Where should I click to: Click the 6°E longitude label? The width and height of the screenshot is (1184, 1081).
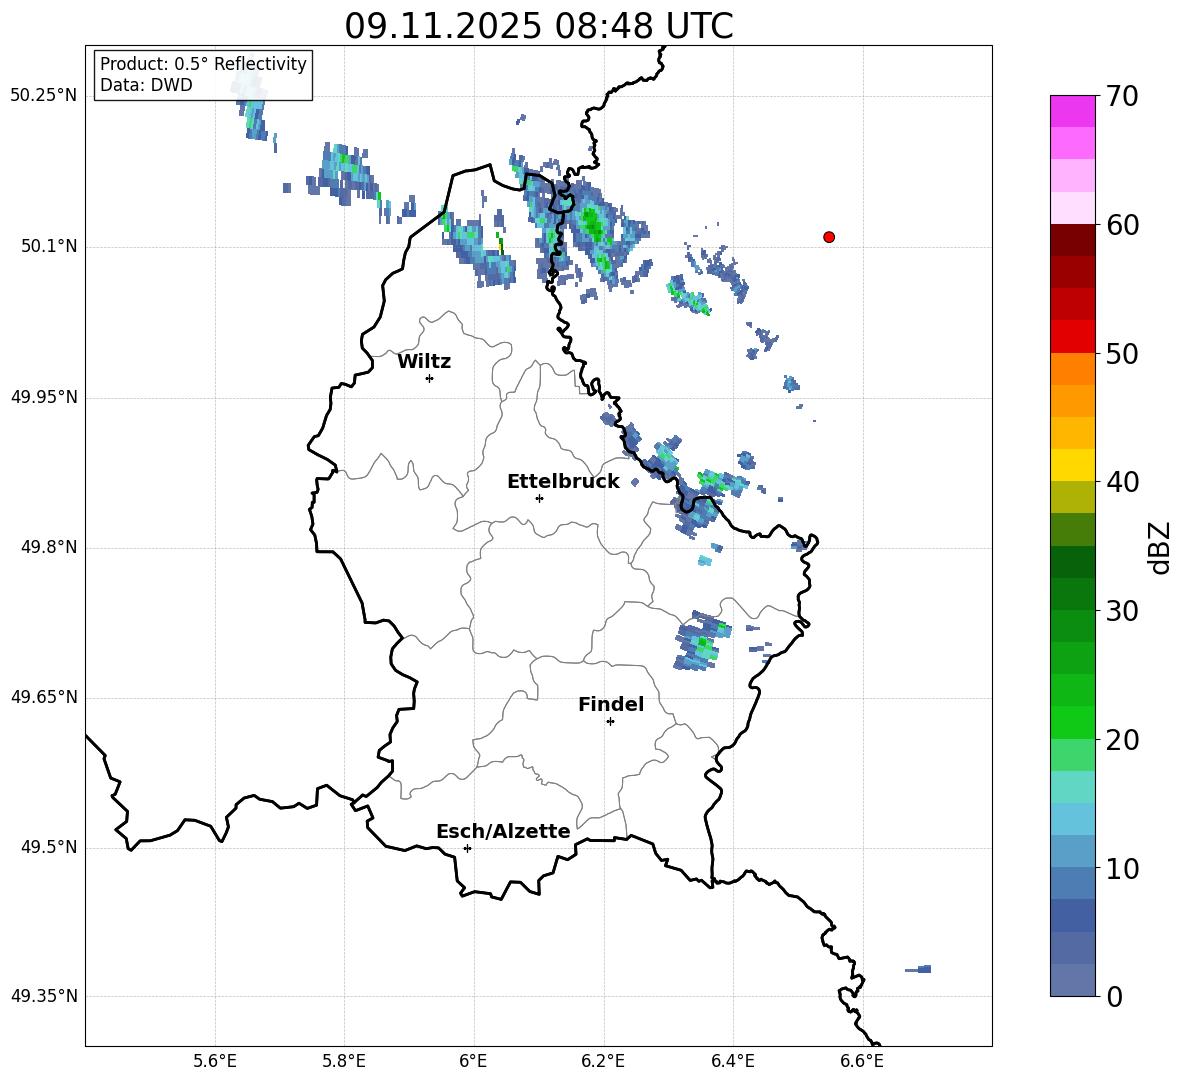(473, 1061)
